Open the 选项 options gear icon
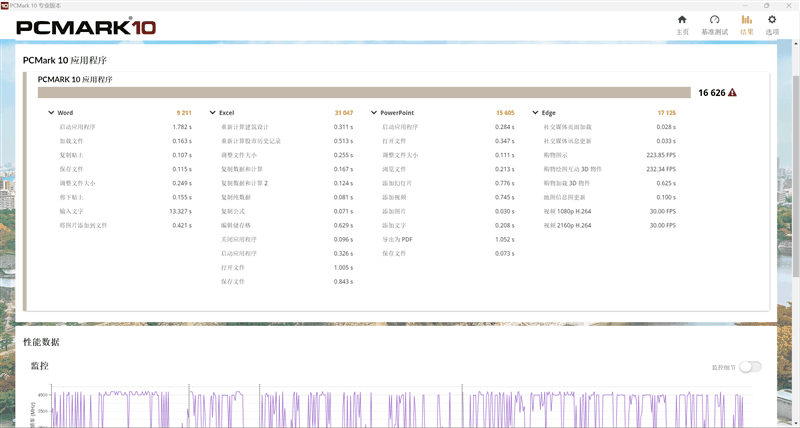This screenshot has height=428, width=800. pyautogui.click(x=772, y=20)
